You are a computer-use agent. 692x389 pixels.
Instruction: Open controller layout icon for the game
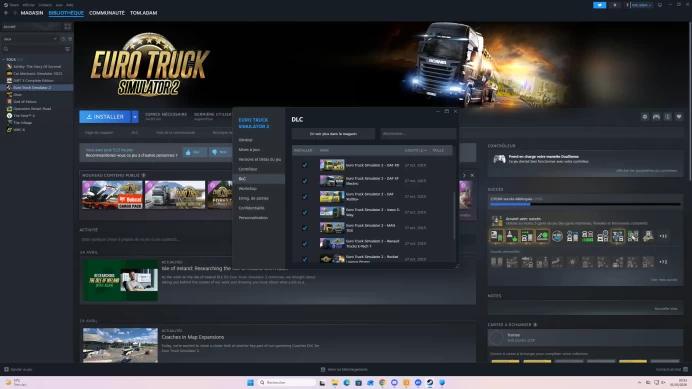point(656,117)
